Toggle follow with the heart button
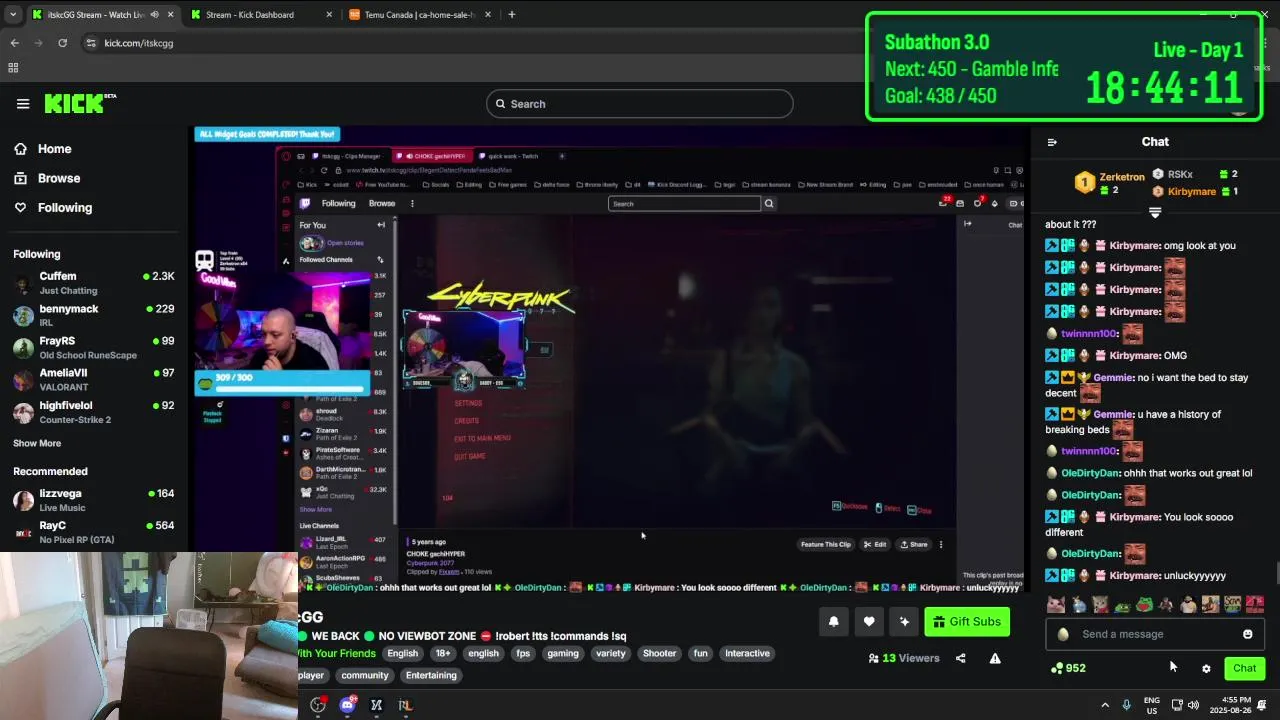Image resolution: width=1280 pixels, height=720 pixels. [x=869, y=622]
